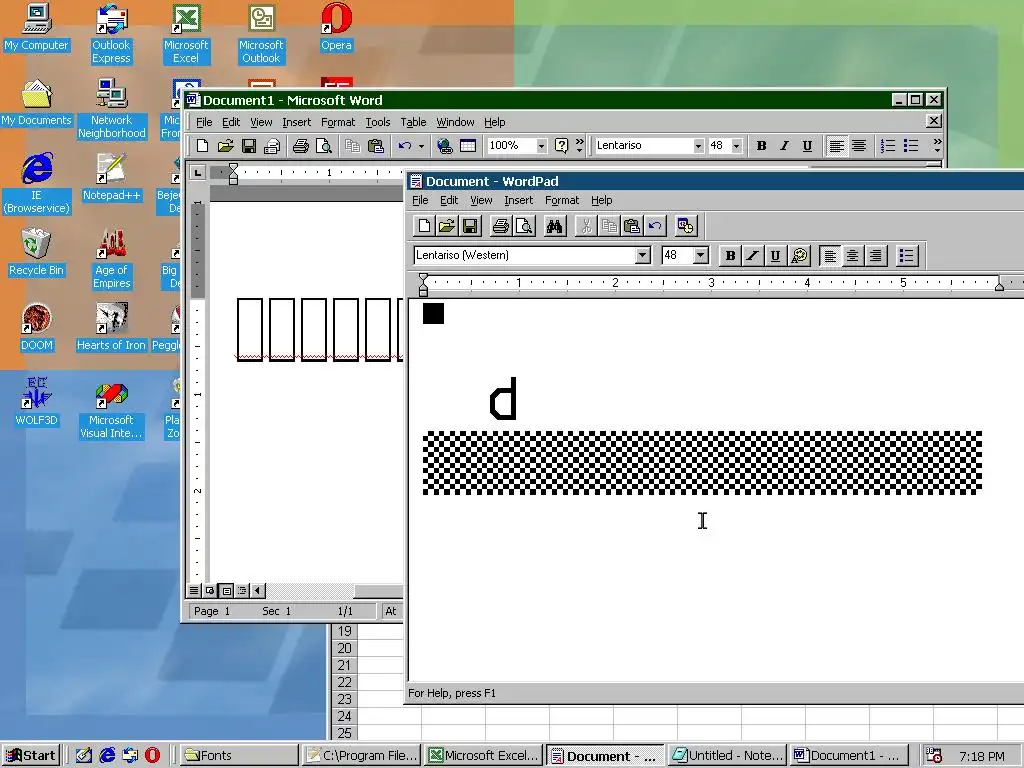Viewport: 1024px width, 768px height.
Task: Switch to Untitled - Notepad taskbar button
Action: click(728, 756)
